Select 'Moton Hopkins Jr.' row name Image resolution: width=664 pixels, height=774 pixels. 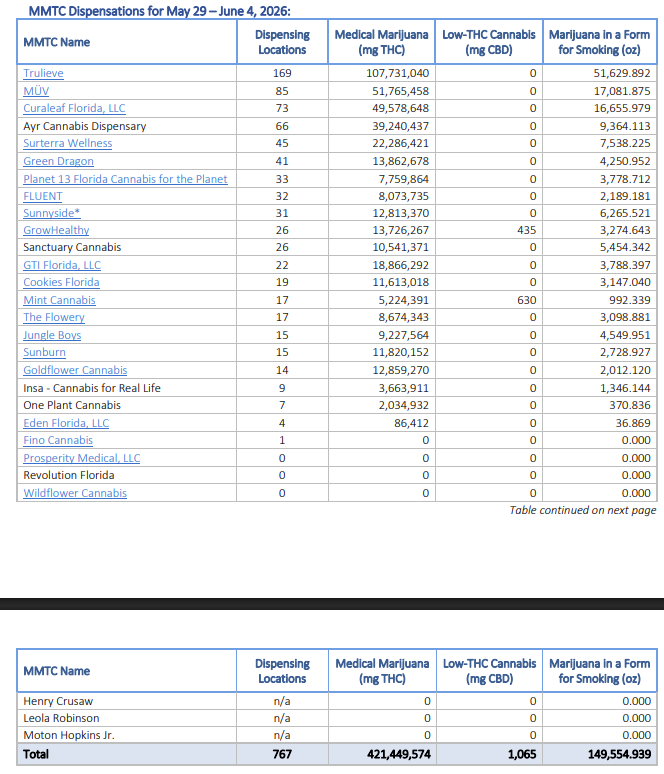(x=69, y=735)
